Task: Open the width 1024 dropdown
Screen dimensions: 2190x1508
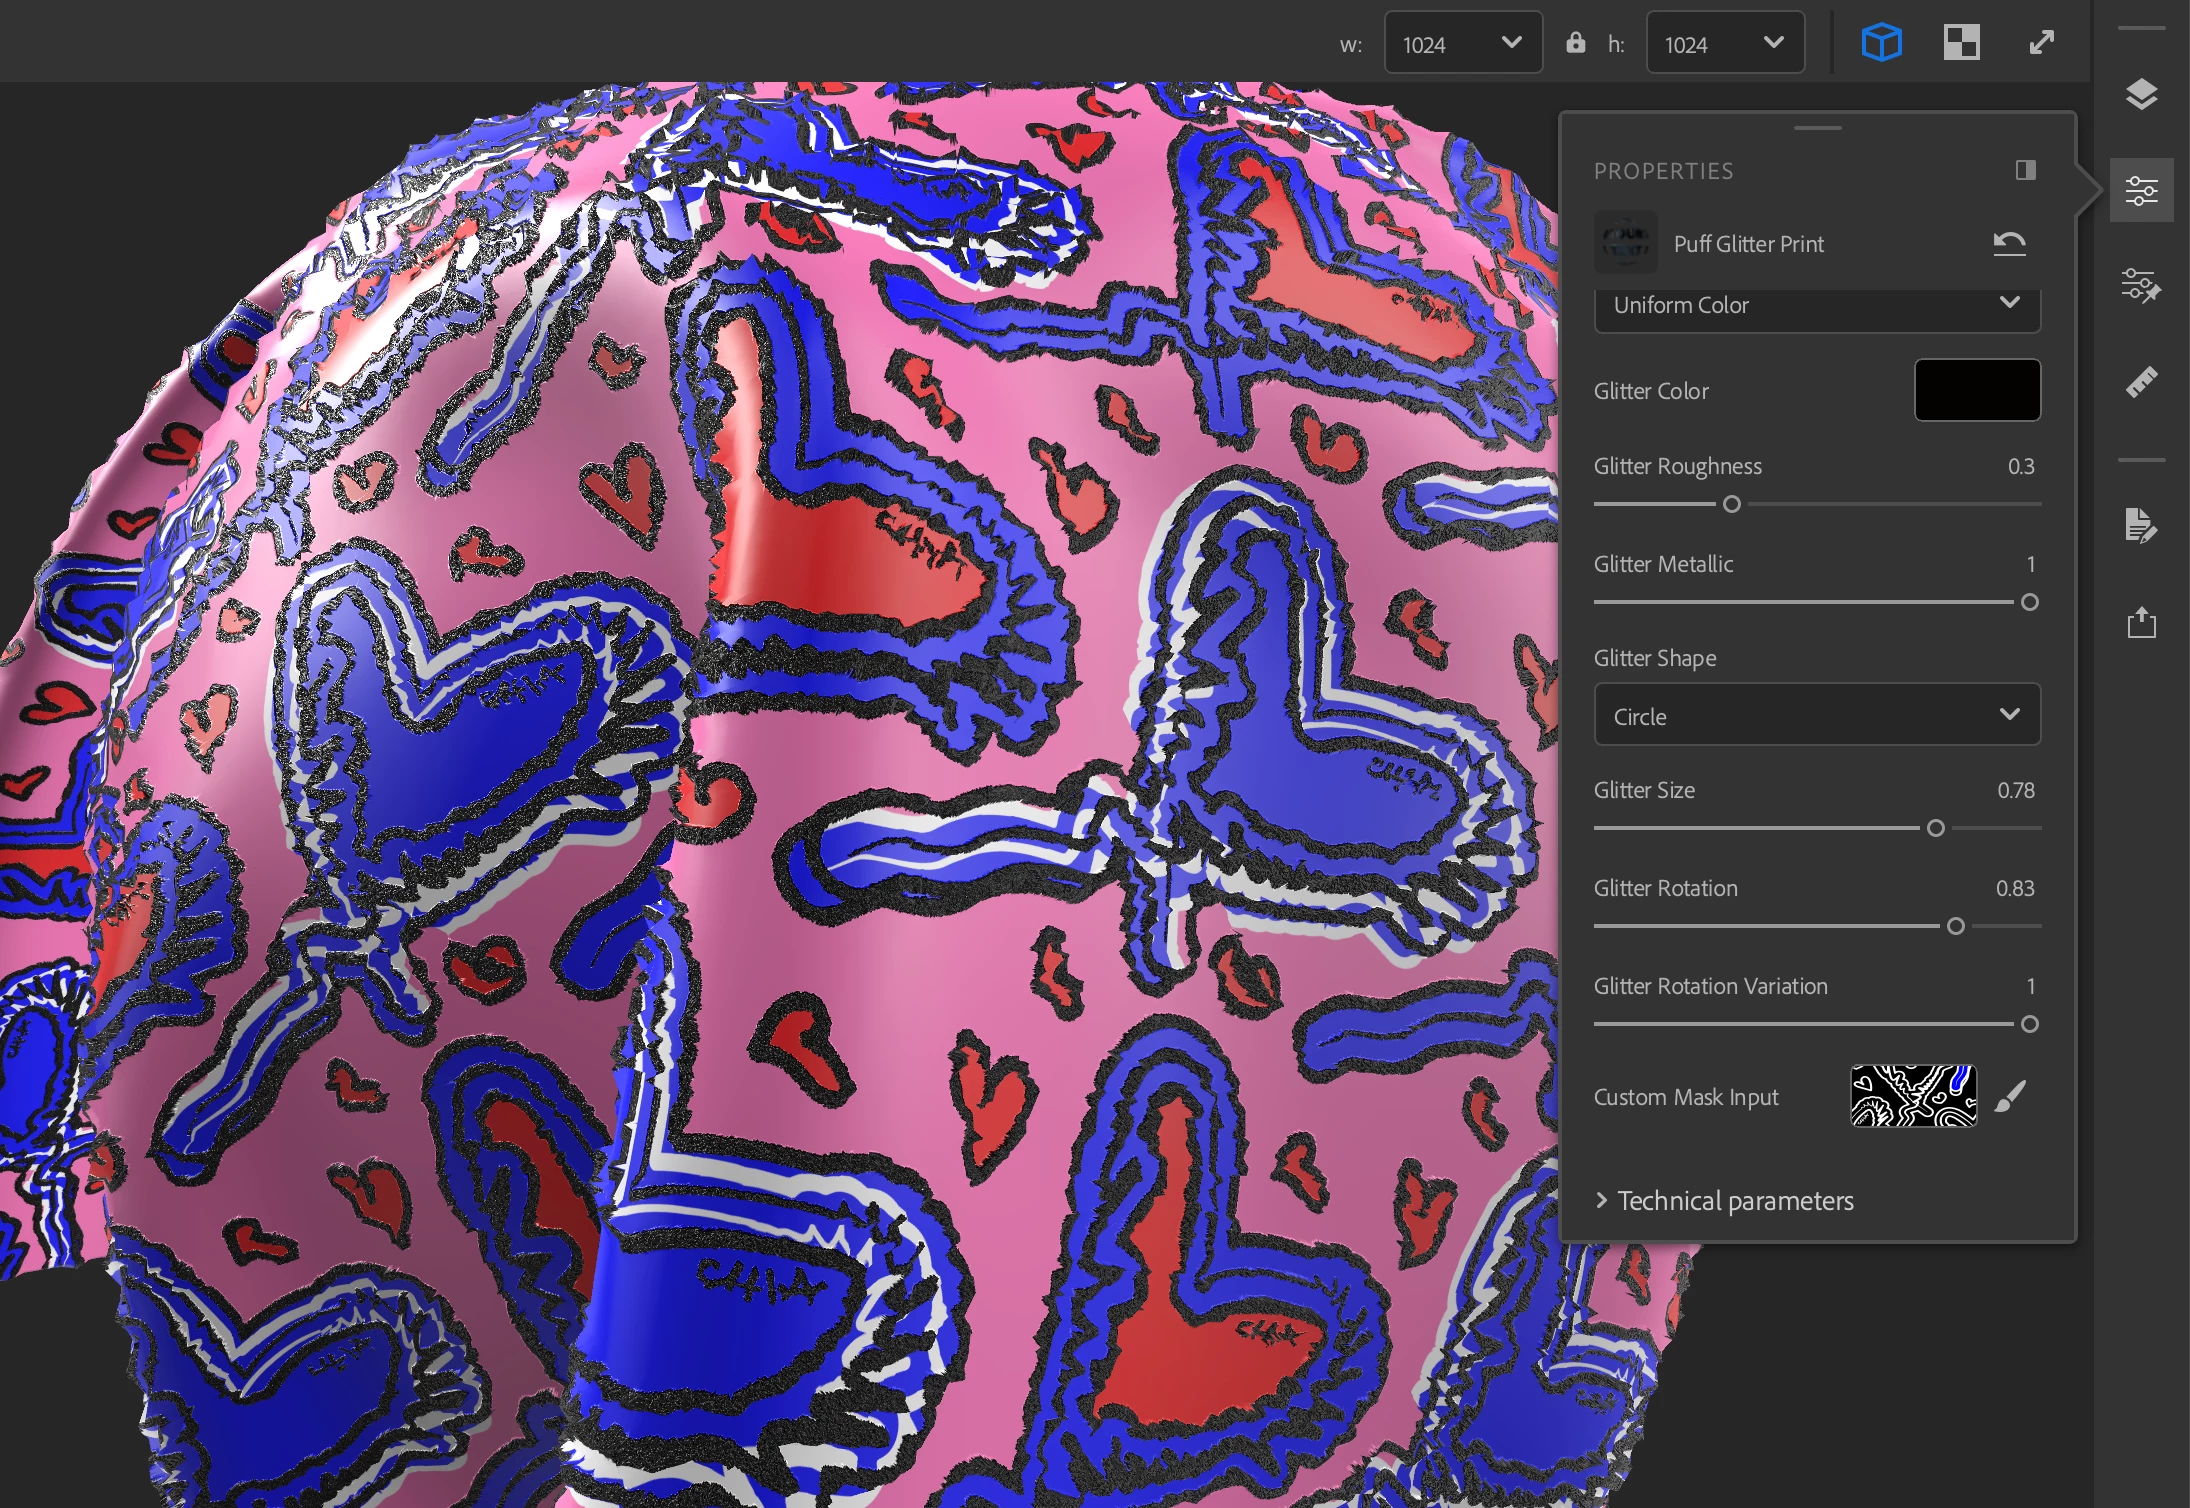Action: click(x=1462, y=43)
